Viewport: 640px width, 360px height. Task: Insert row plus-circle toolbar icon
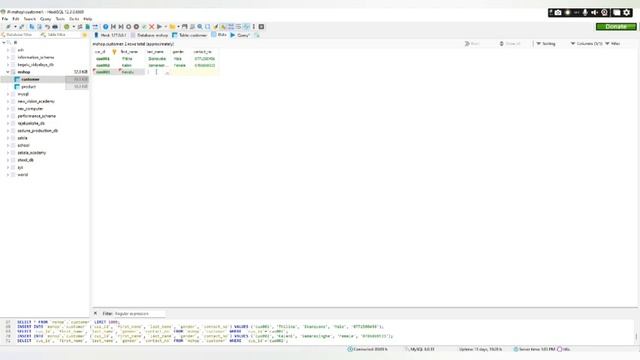point(129,27)
